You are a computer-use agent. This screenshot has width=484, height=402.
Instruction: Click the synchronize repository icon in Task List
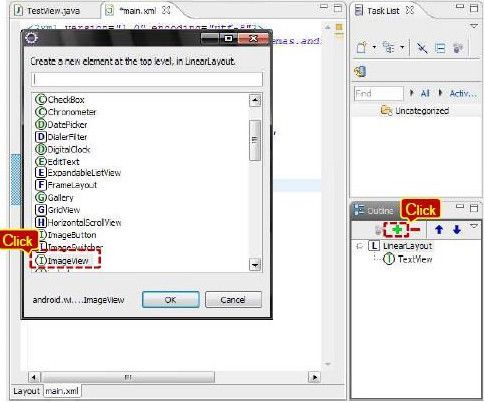[360, 71]
